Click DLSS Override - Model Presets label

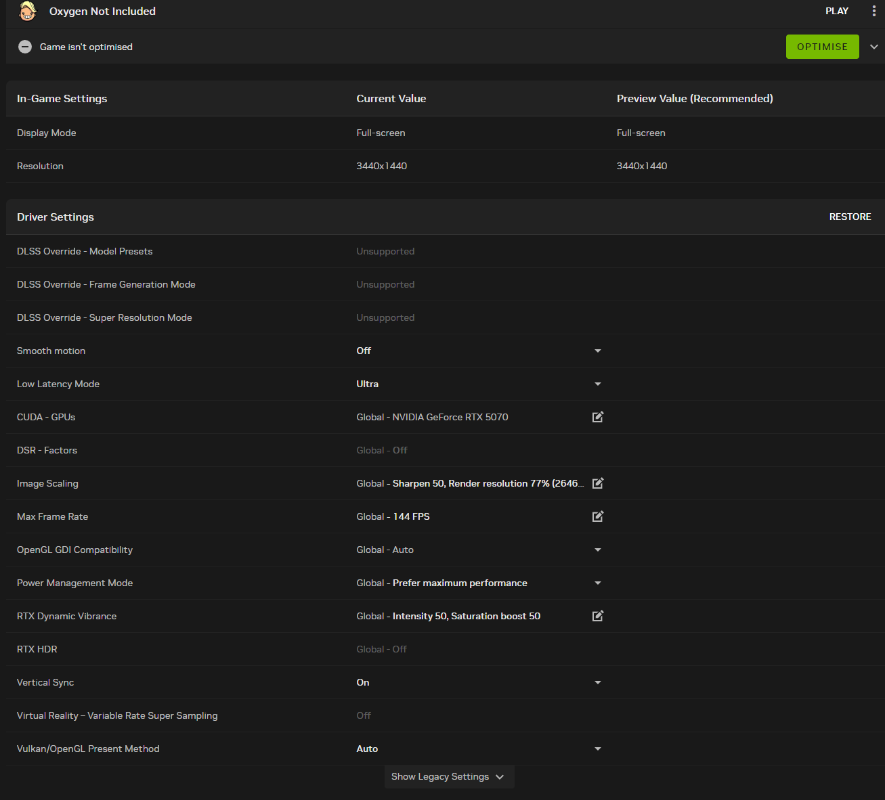pos(85,251)
